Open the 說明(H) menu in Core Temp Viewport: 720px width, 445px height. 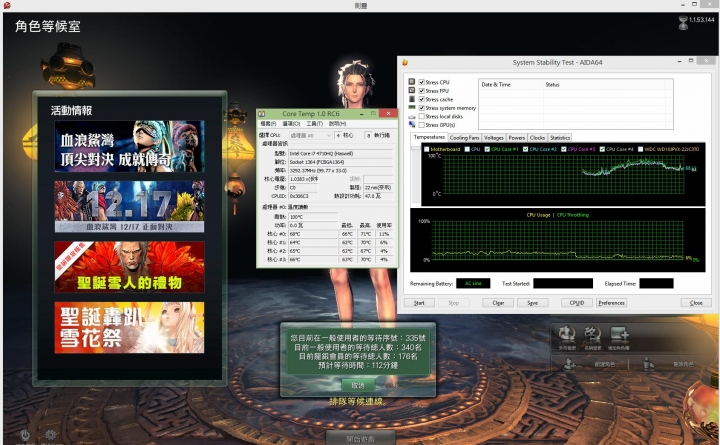pyautogui.click(x=338, y=124)
